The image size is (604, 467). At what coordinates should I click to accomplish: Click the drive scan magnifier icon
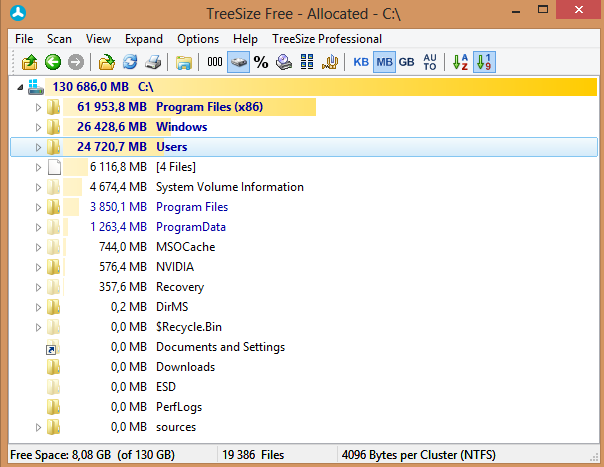[284, 62]
